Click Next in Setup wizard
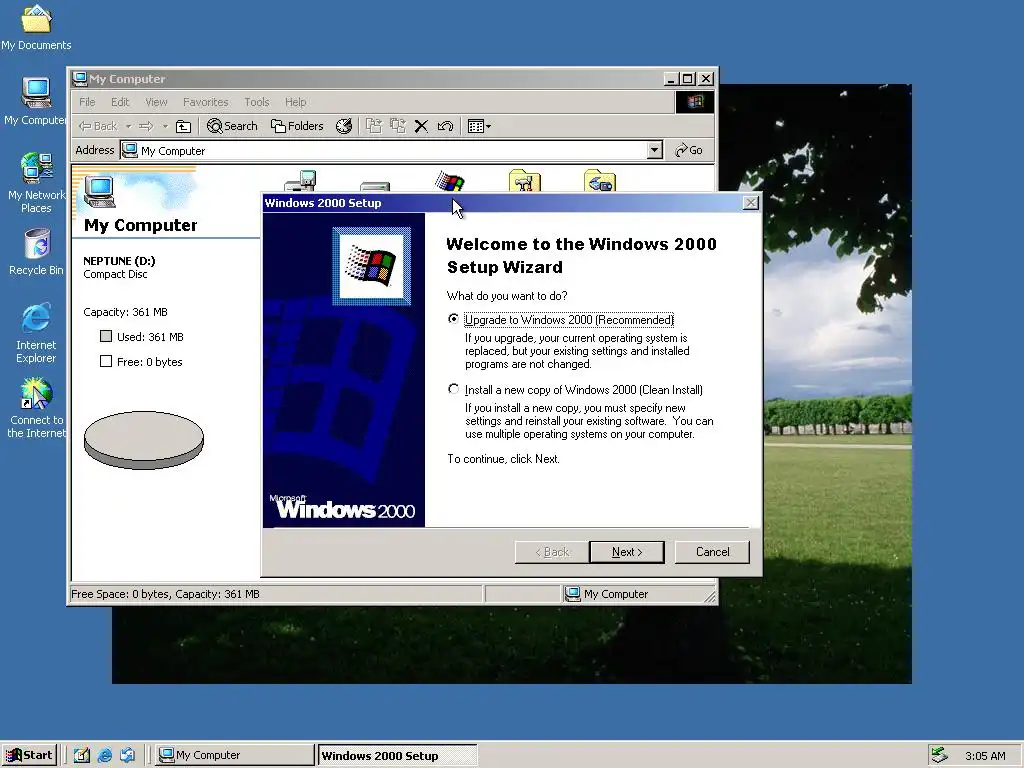1024x768 pixels. [627, 552]
